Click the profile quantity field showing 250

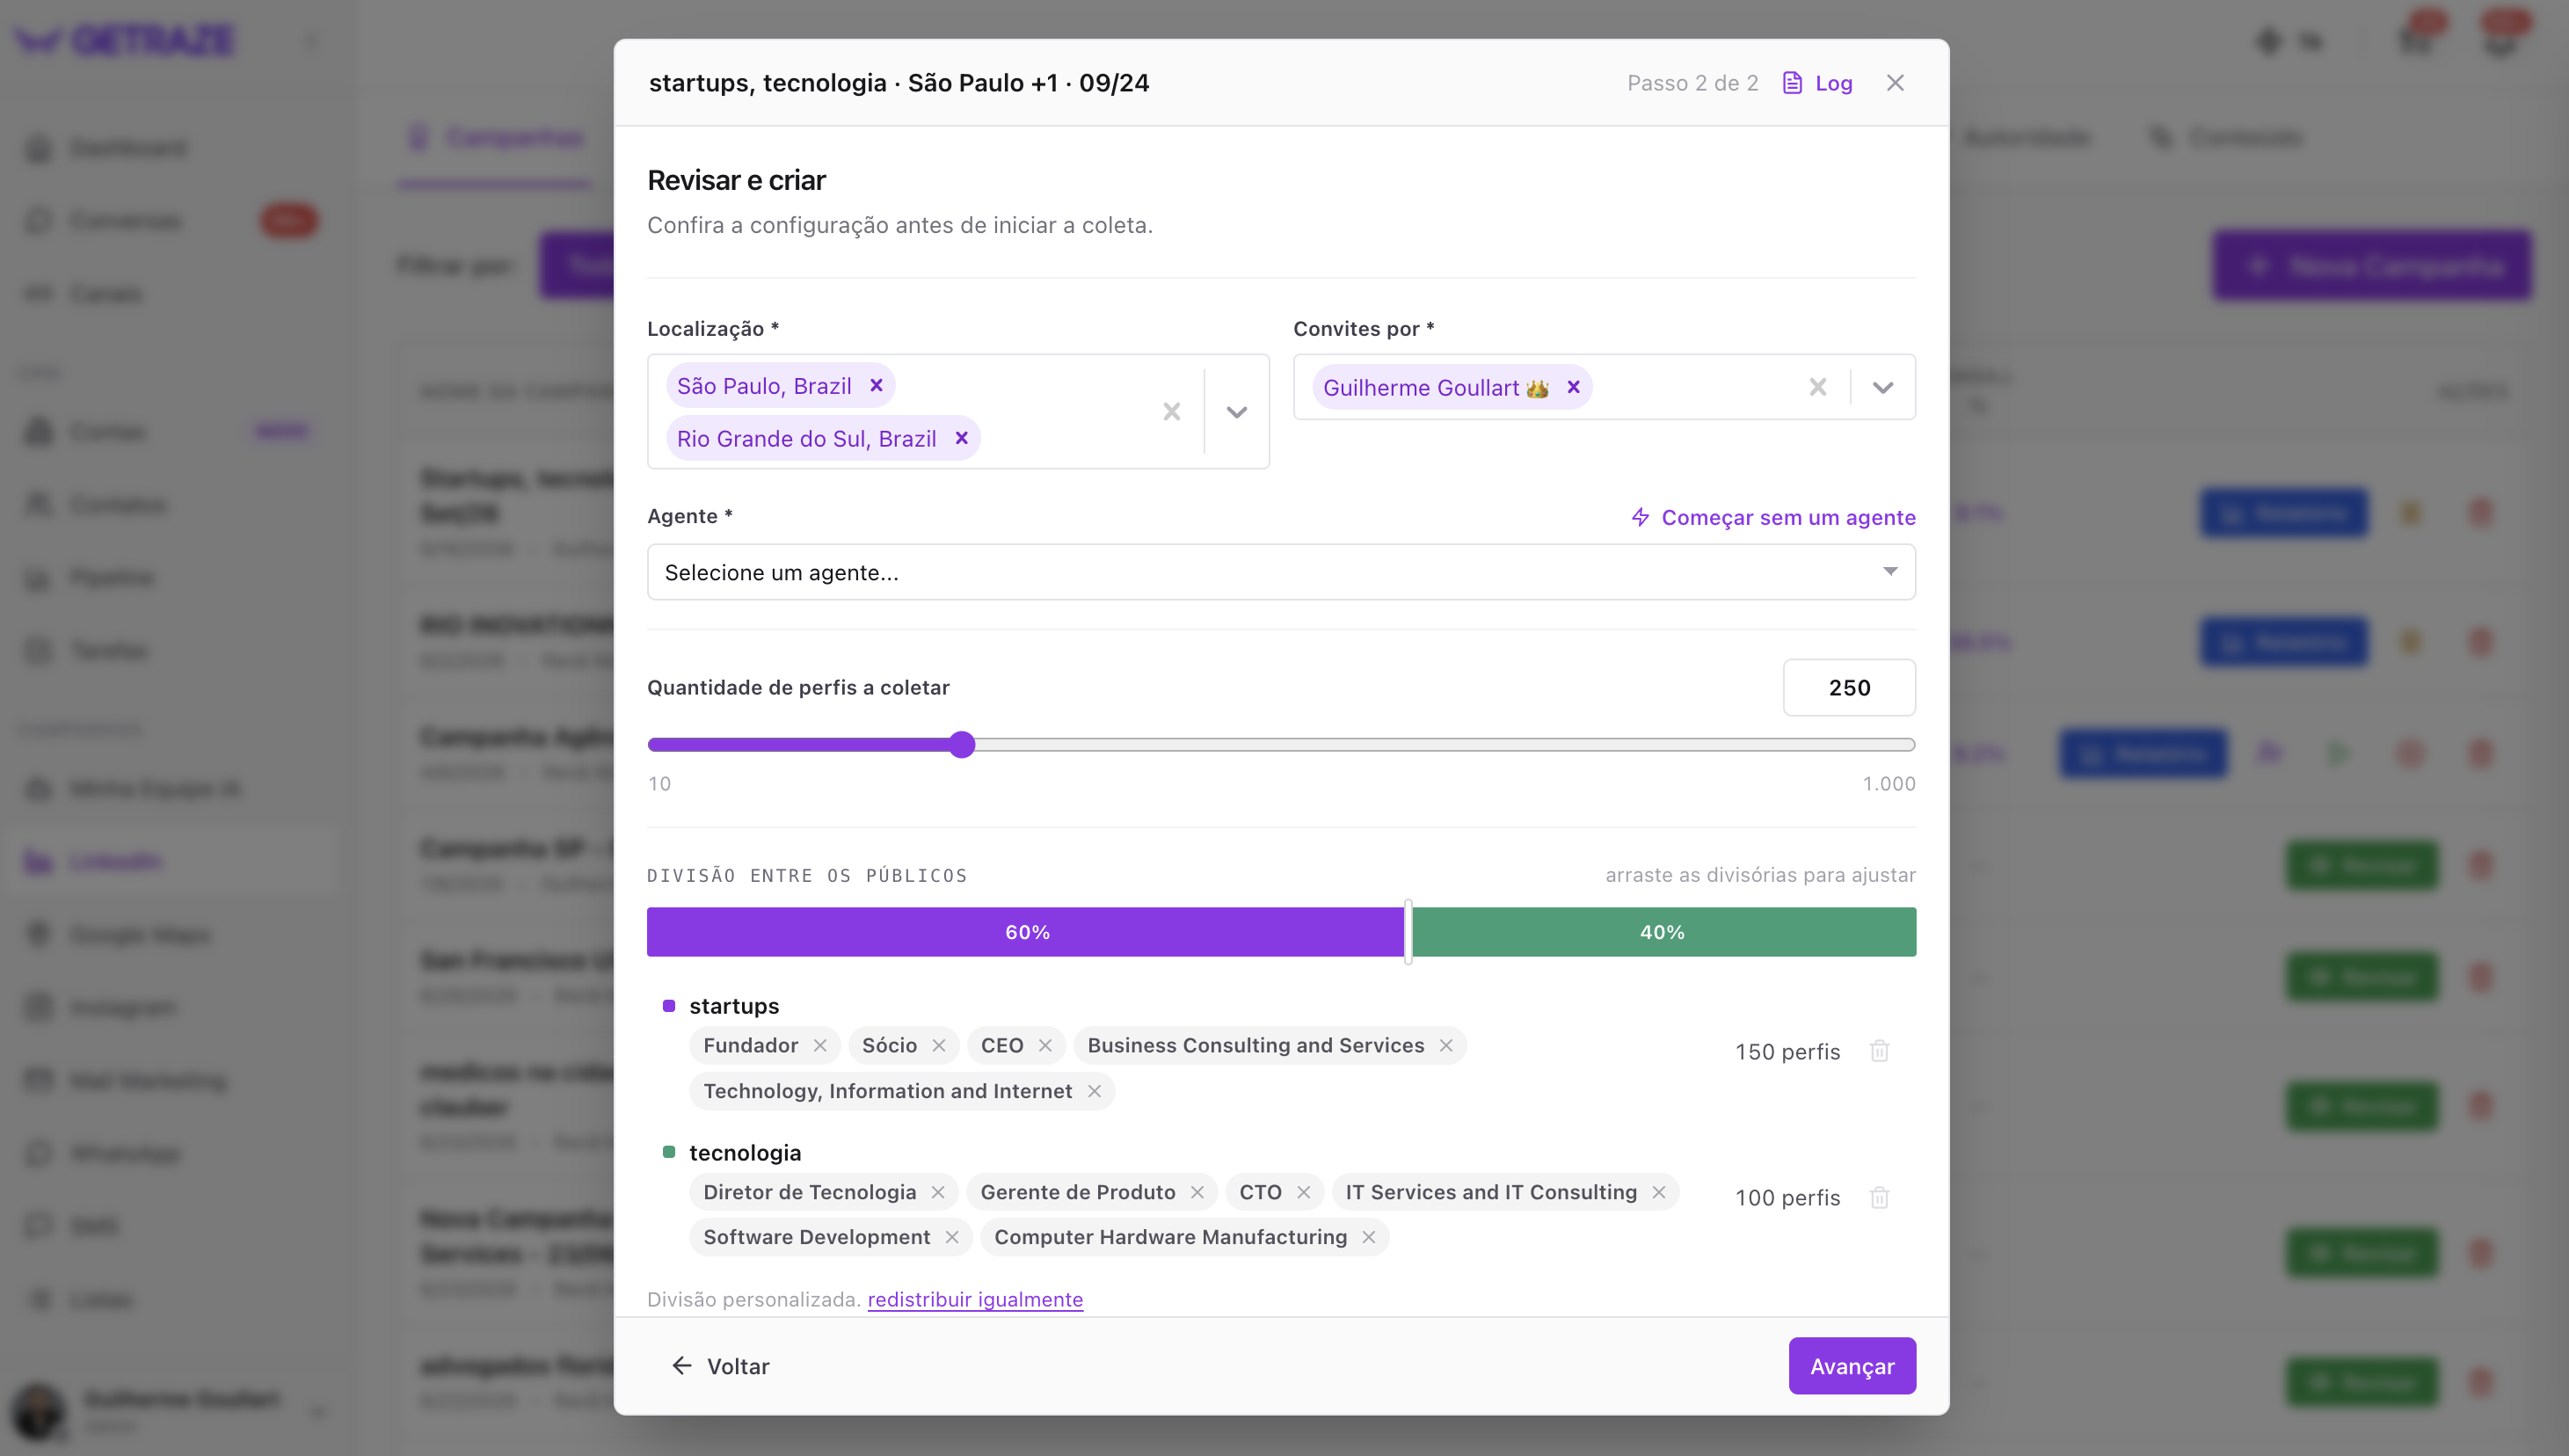pos(1849,687)
